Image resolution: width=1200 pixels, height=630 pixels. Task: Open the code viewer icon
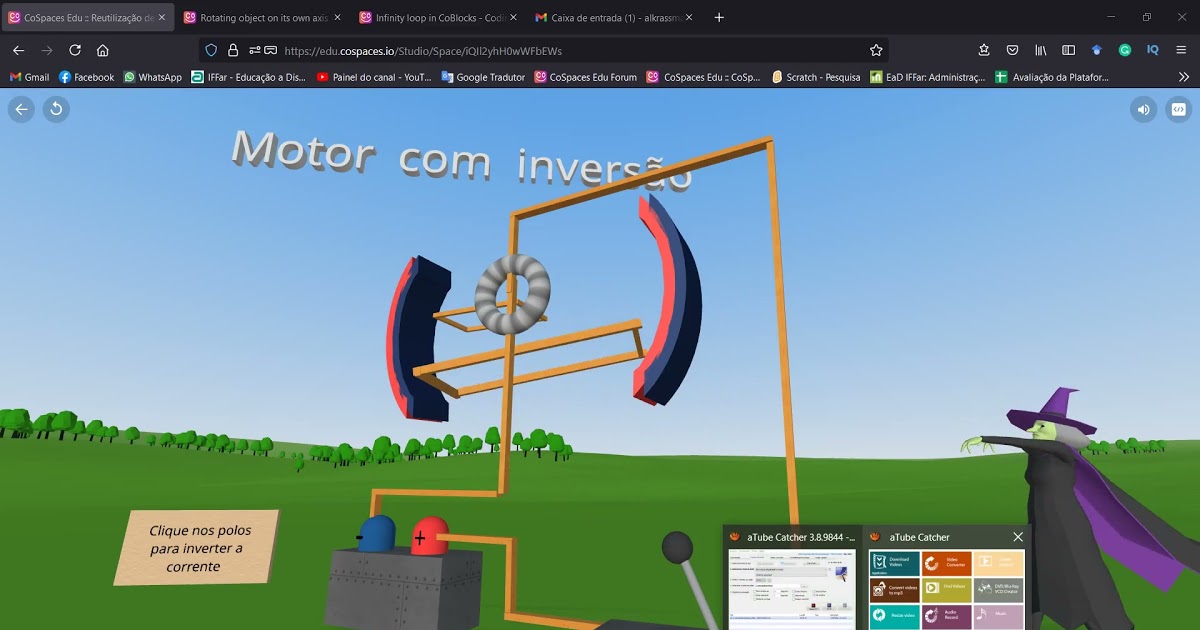1178,109
